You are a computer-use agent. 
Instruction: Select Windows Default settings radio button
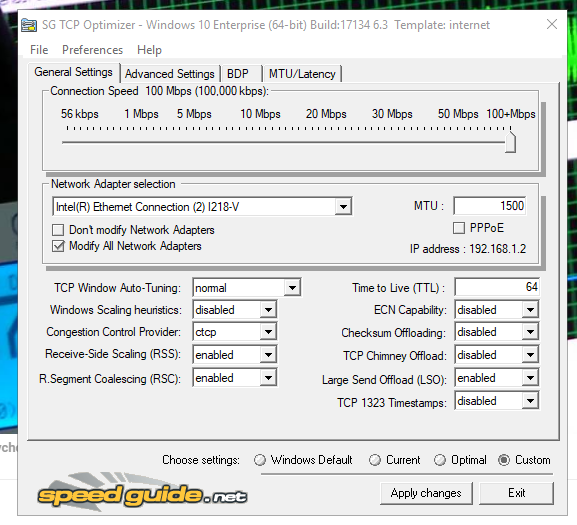tap(260, 460)
